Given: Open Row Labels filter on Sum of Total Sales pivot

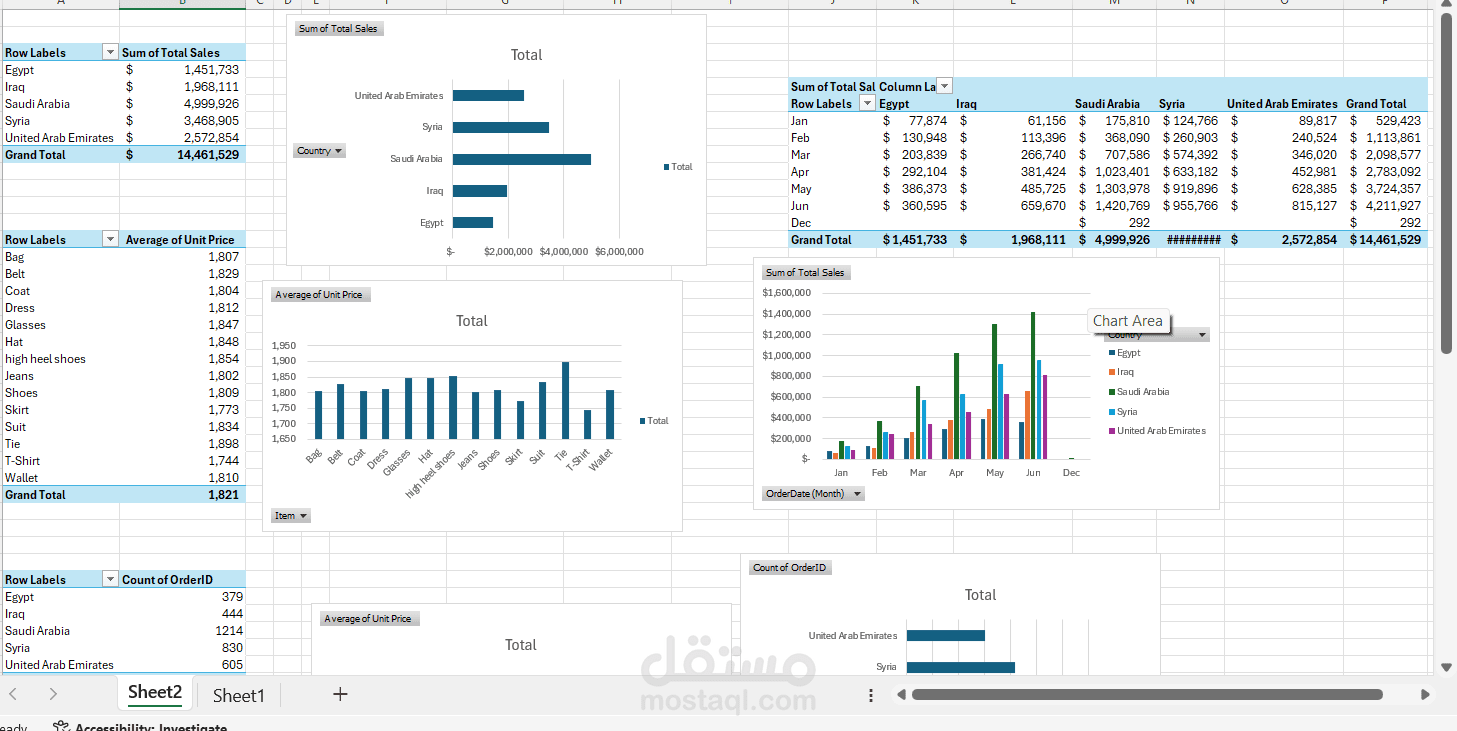Looking at the screenshot, I should (110, 51).
